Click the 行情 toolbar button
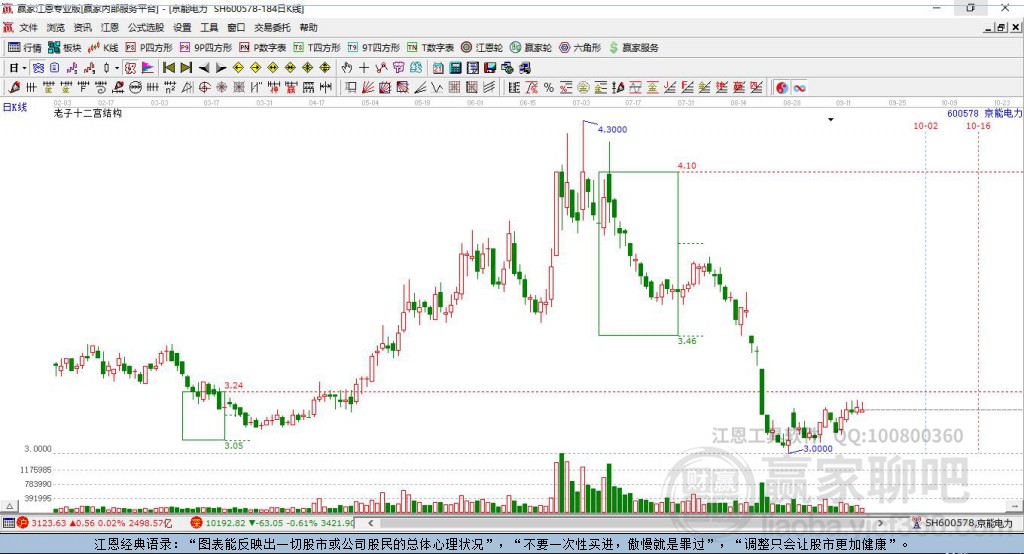1024x554 pixels. point(25,48)
